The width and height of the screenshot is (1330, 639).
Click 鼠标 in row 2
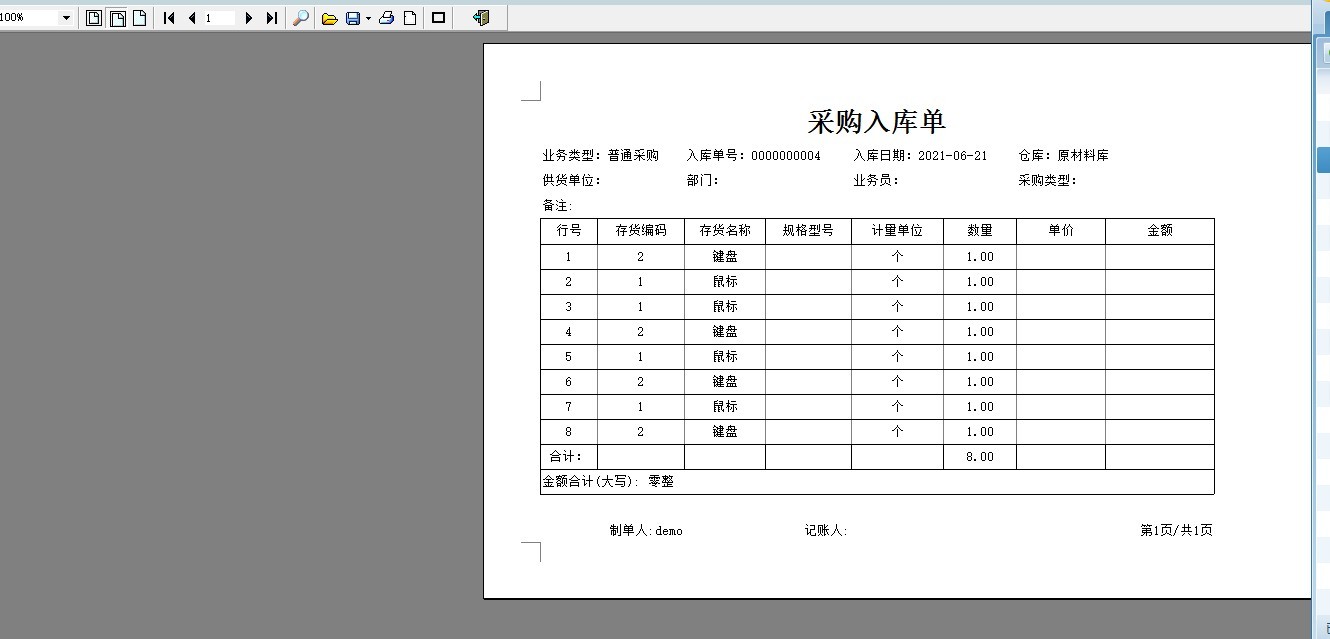725,282
